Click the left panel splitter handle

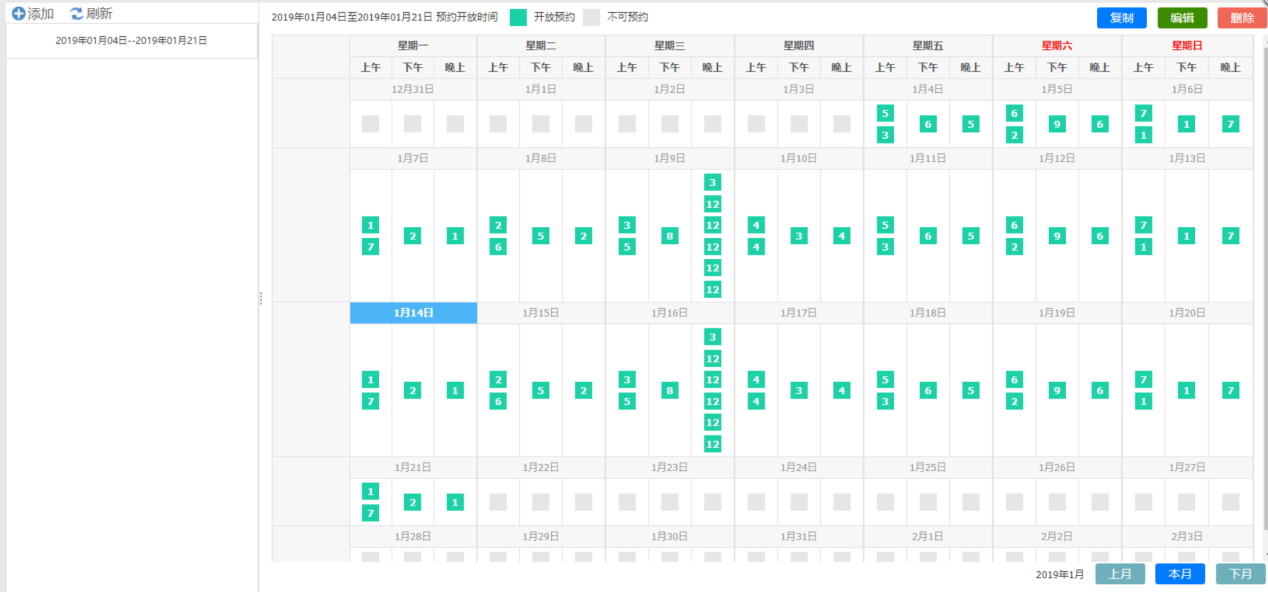(x=261, y=298)
